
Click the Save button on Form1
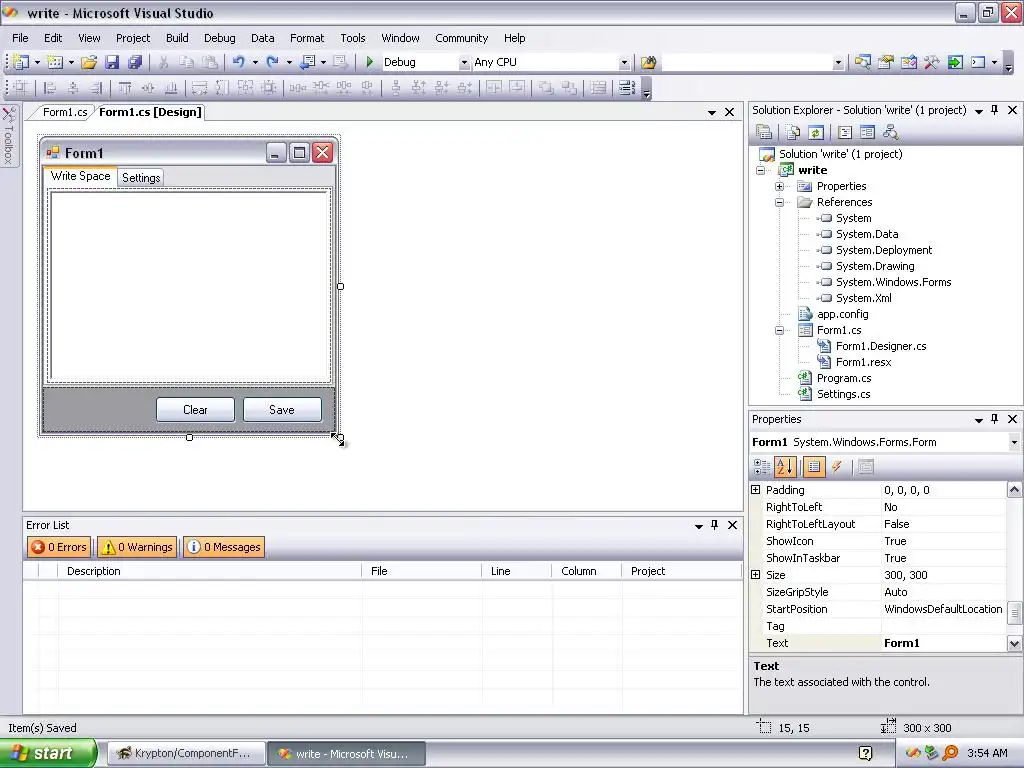click(x=282, y=409)
